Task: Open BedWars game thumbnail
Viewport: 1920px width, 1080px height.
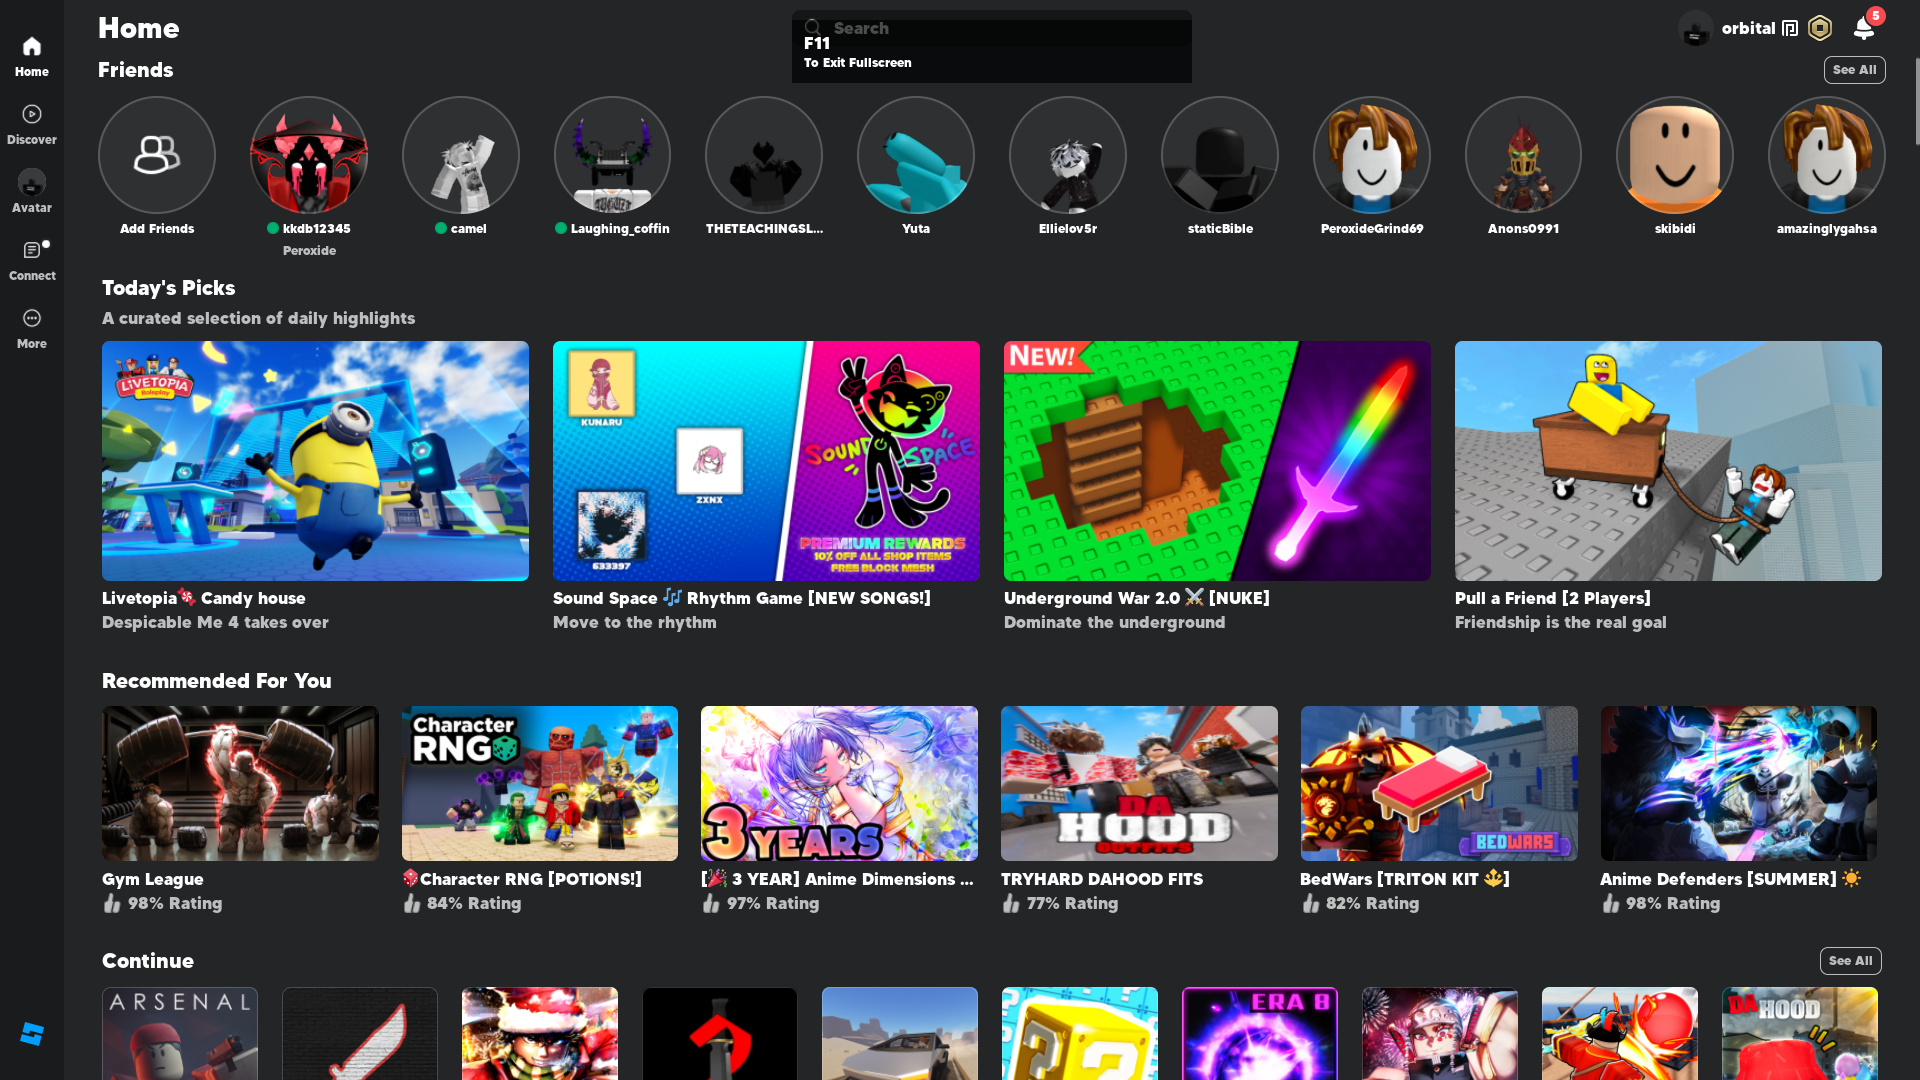Action: point(1439,784)
